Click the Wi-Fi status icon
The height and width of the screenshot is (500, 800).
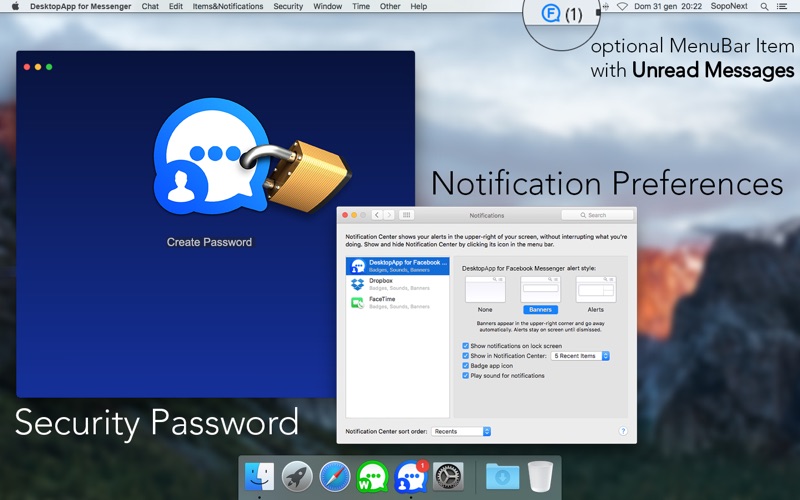tap(622, 7)
